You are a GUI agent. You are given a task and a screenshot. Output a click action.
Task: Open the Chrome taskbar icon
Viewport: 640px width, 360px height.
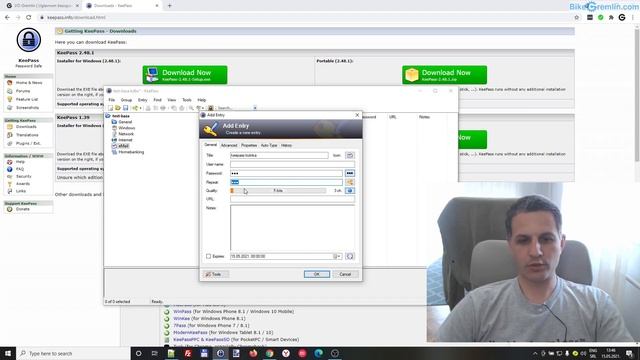[269, 353]
